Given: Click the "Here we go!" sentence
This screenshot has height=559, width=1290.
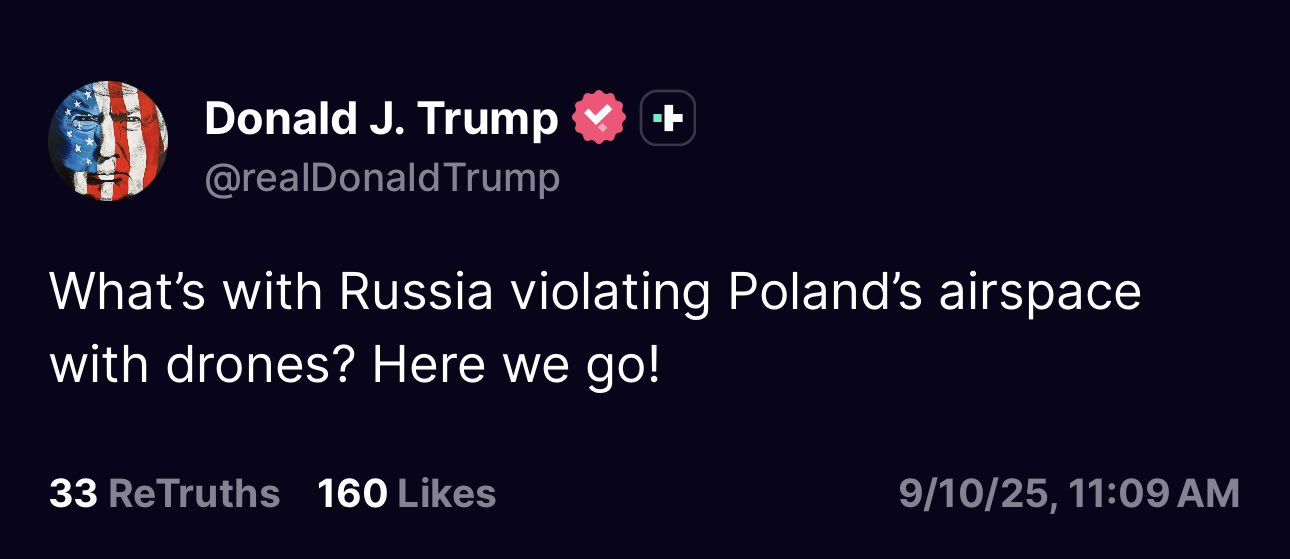Looking at the screenshot, I should point(516,367).
